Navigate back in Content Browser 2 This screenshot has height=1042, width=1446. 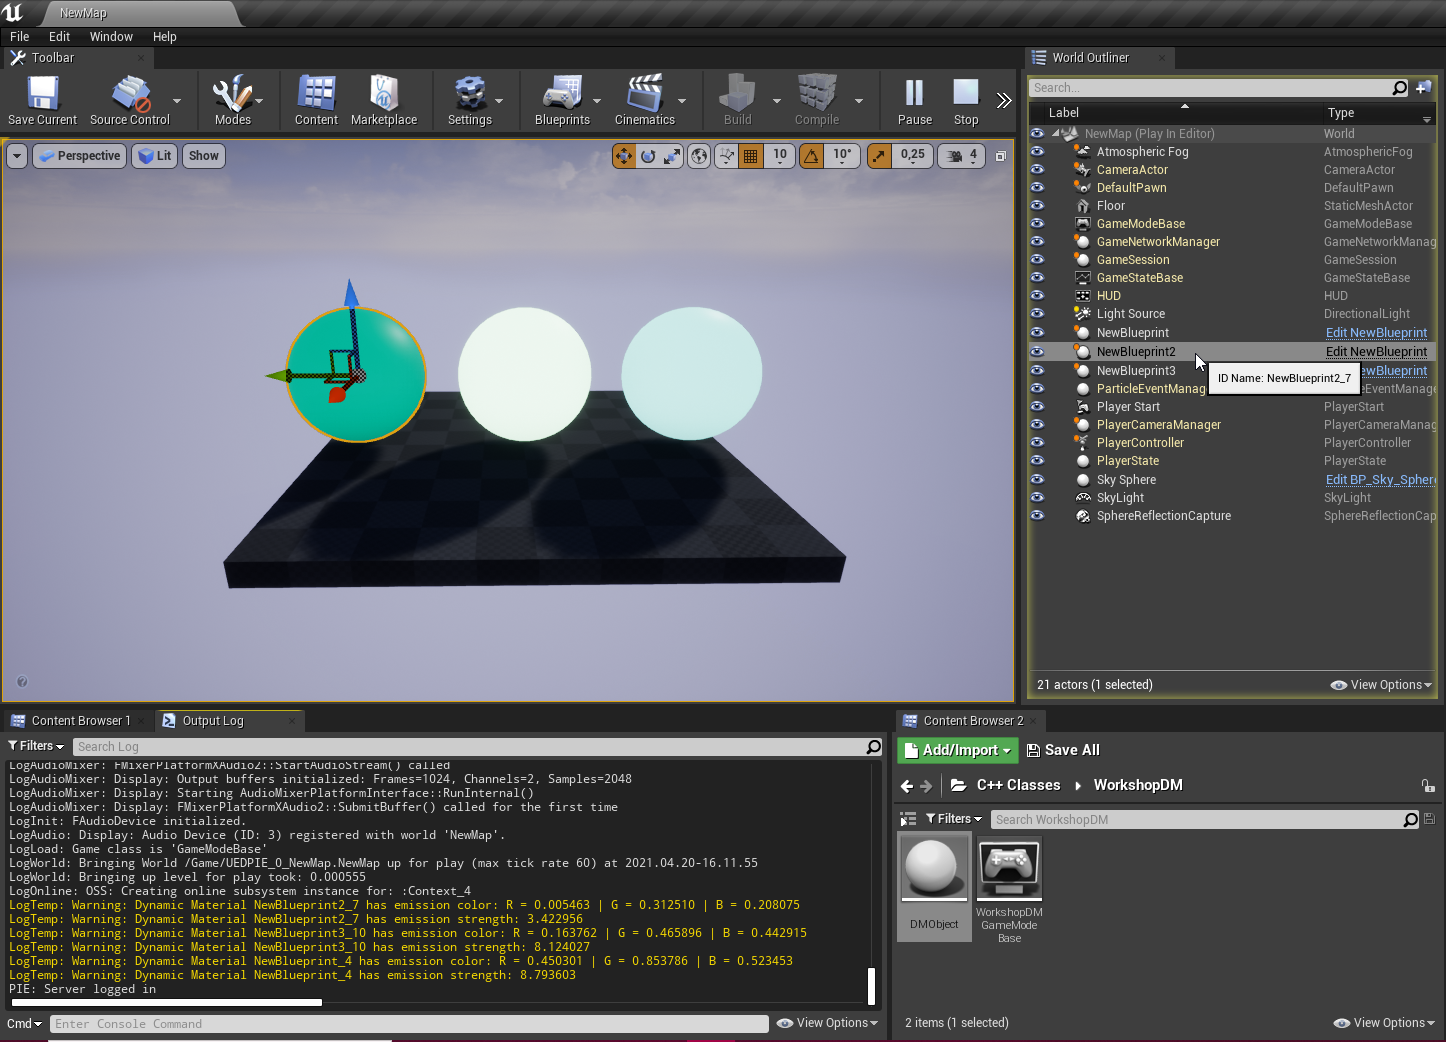click(907, 786)
